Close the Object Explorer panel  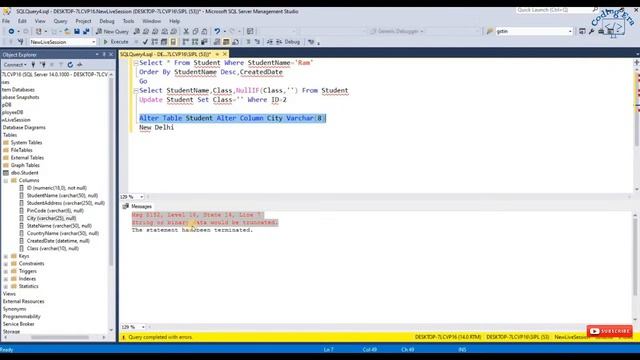point(111,54)
